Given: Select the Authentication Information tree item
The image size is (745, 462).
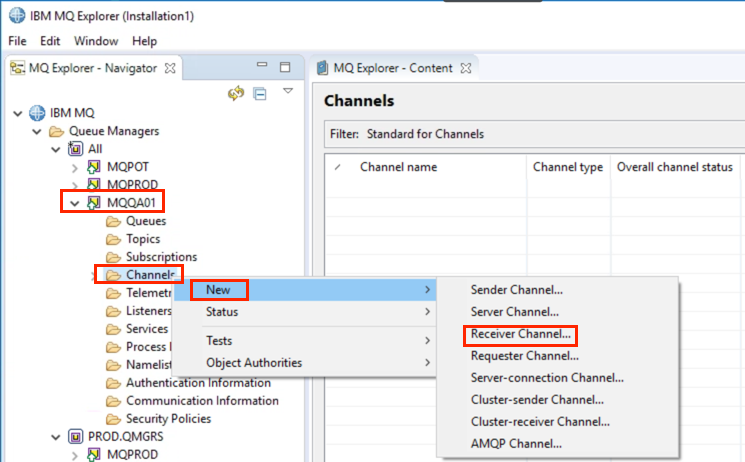Looking at the screenshot, I should [199, 383].
